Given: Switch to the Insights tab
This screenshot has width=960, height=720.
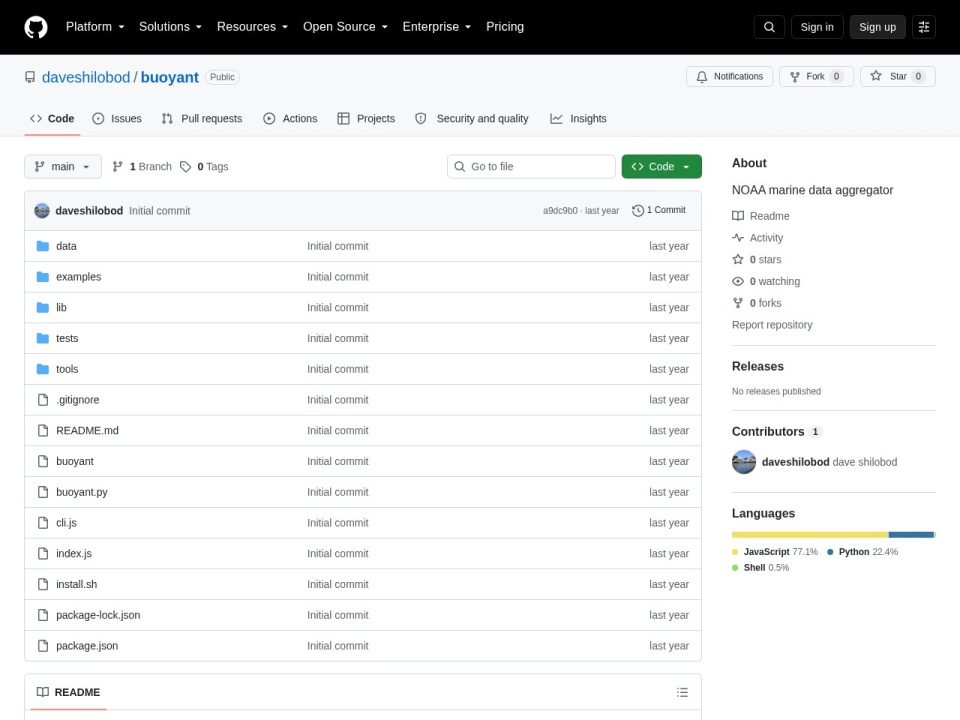Looking at the screenshot, I should click(x=578, y=119).
